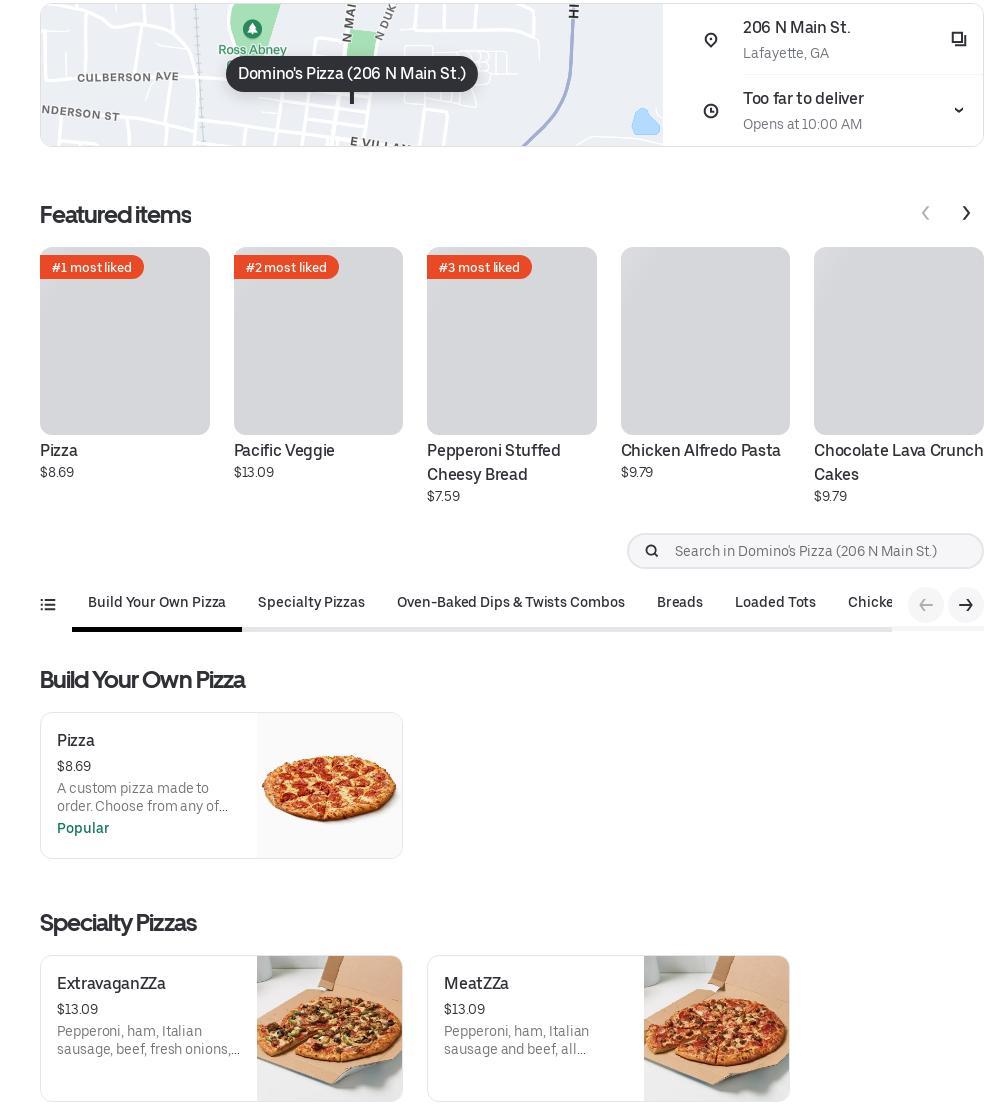Viewport: 1004px width, 1118px height.
Task: Select the Specialty Pizzas tab
Action: click(x=311, y=602)
